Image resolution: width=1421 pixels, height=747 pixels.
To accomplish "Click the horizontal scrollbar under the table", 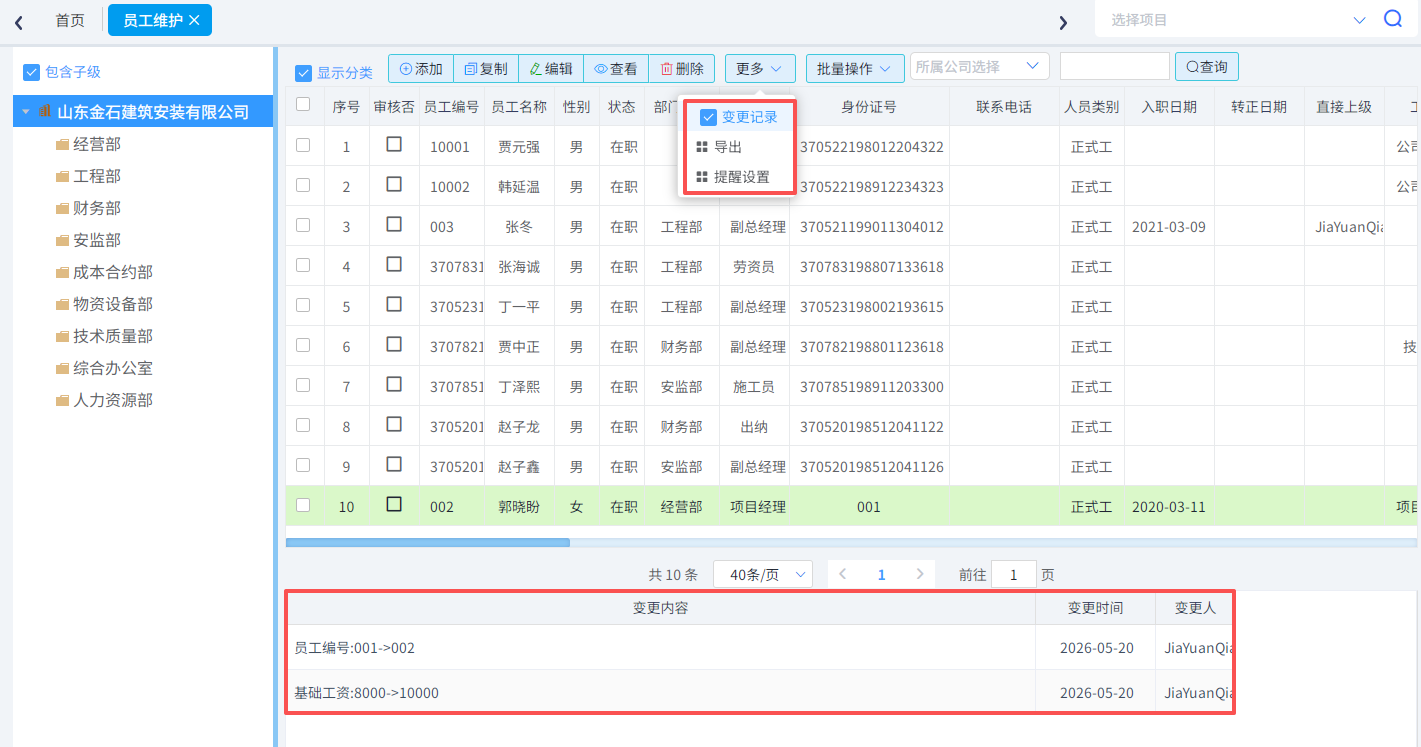I will pos(428,543).
